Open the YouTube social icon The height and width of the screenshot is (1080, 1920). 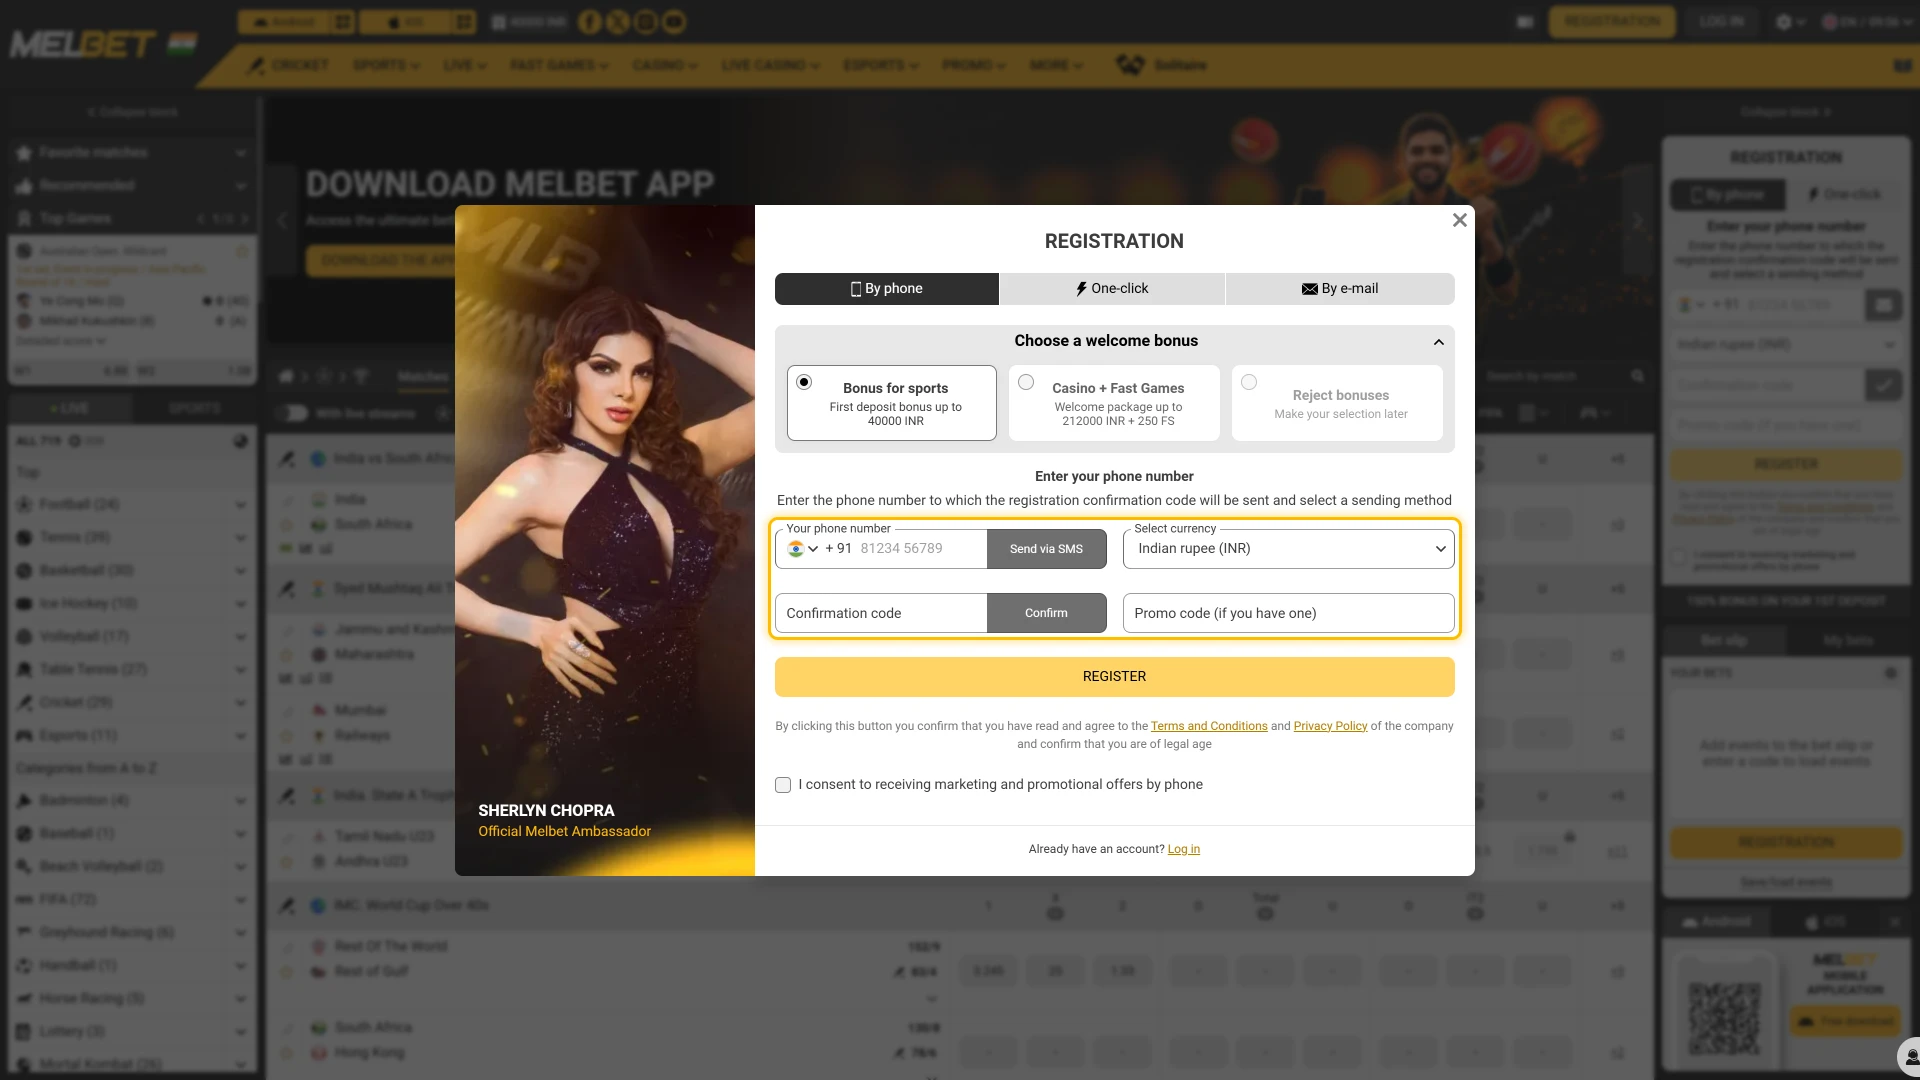[674, 21]
